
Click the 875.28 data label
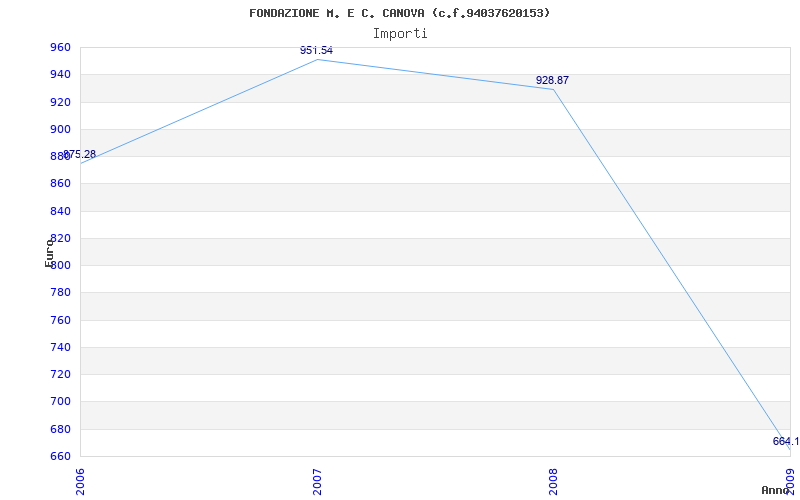coord(79,154)
